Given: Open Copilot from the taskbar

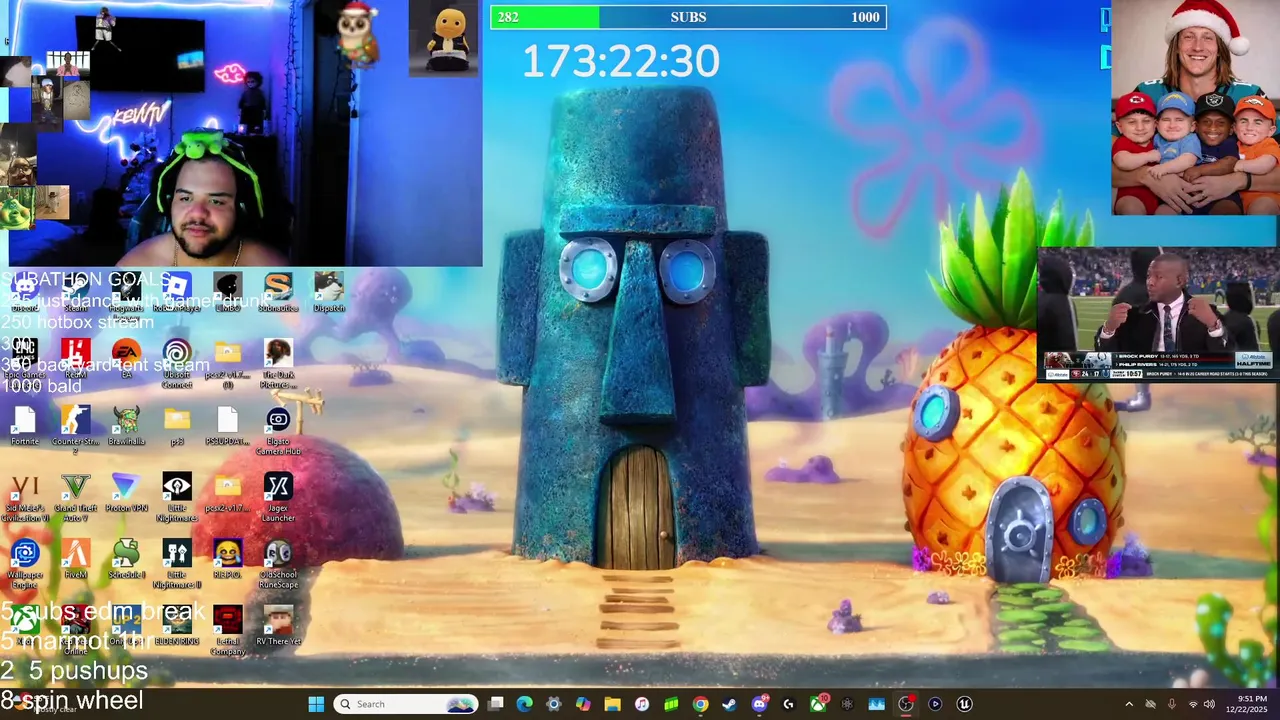Looking at the screenshot, I should click(583, 704).
